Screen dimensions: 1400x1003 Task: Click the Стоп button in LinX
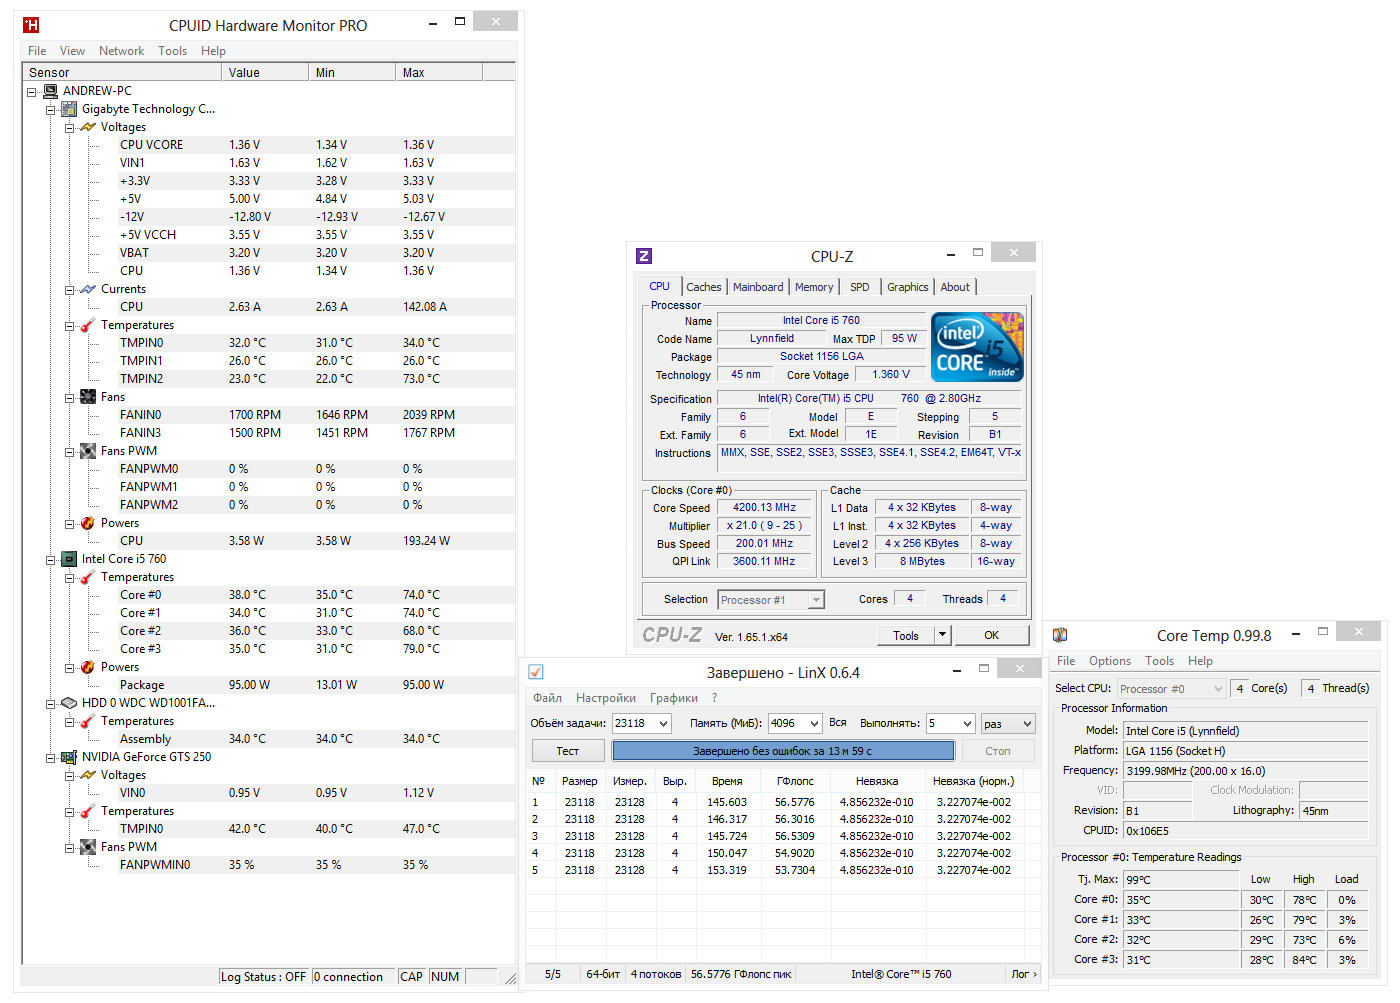click(998, 751)
